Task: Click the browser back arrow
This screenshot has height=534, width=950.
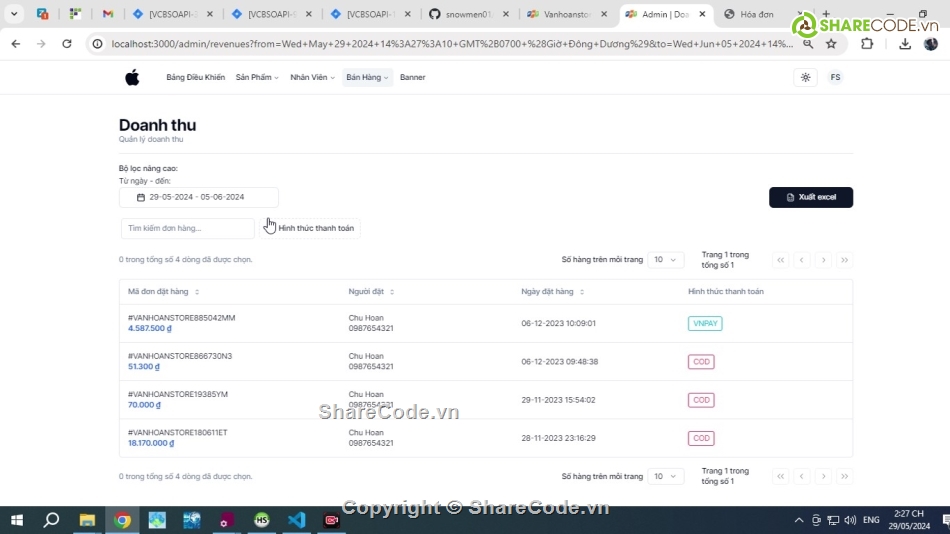Action: [16, 44]
